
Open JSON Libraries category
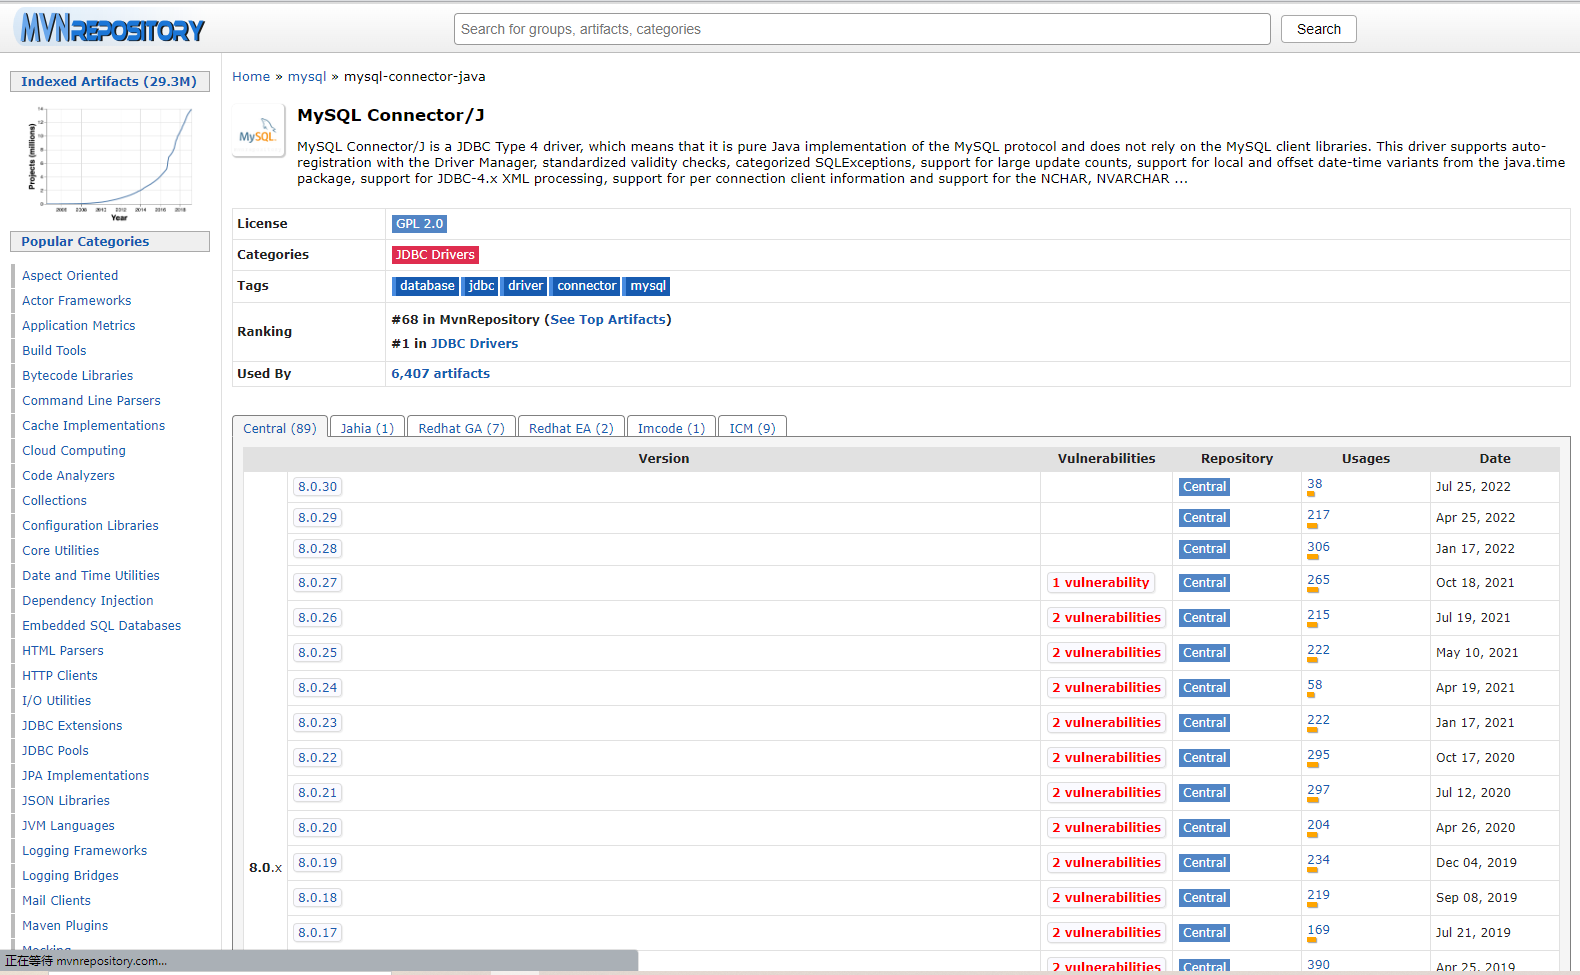click(x=66, y=801)
